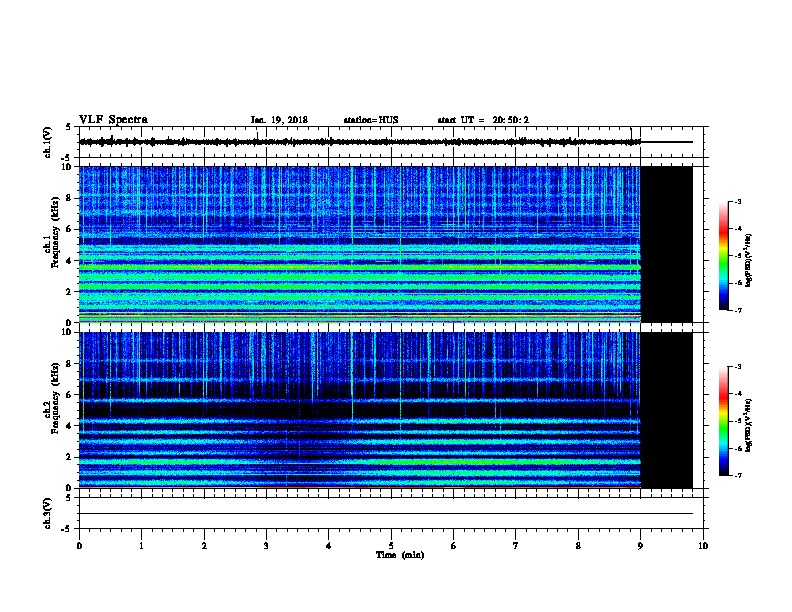
Task: Click time axis tick label "10"
Action: pos(703,546)
